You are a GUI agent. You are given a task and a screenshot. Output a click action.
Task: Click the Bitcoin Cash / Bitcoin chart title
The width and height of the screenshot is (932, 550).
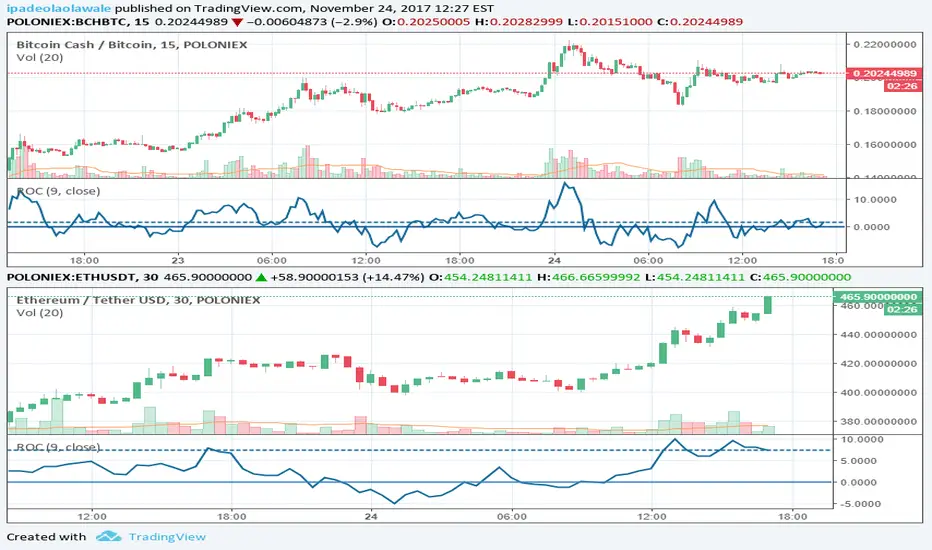pos(131,45)
